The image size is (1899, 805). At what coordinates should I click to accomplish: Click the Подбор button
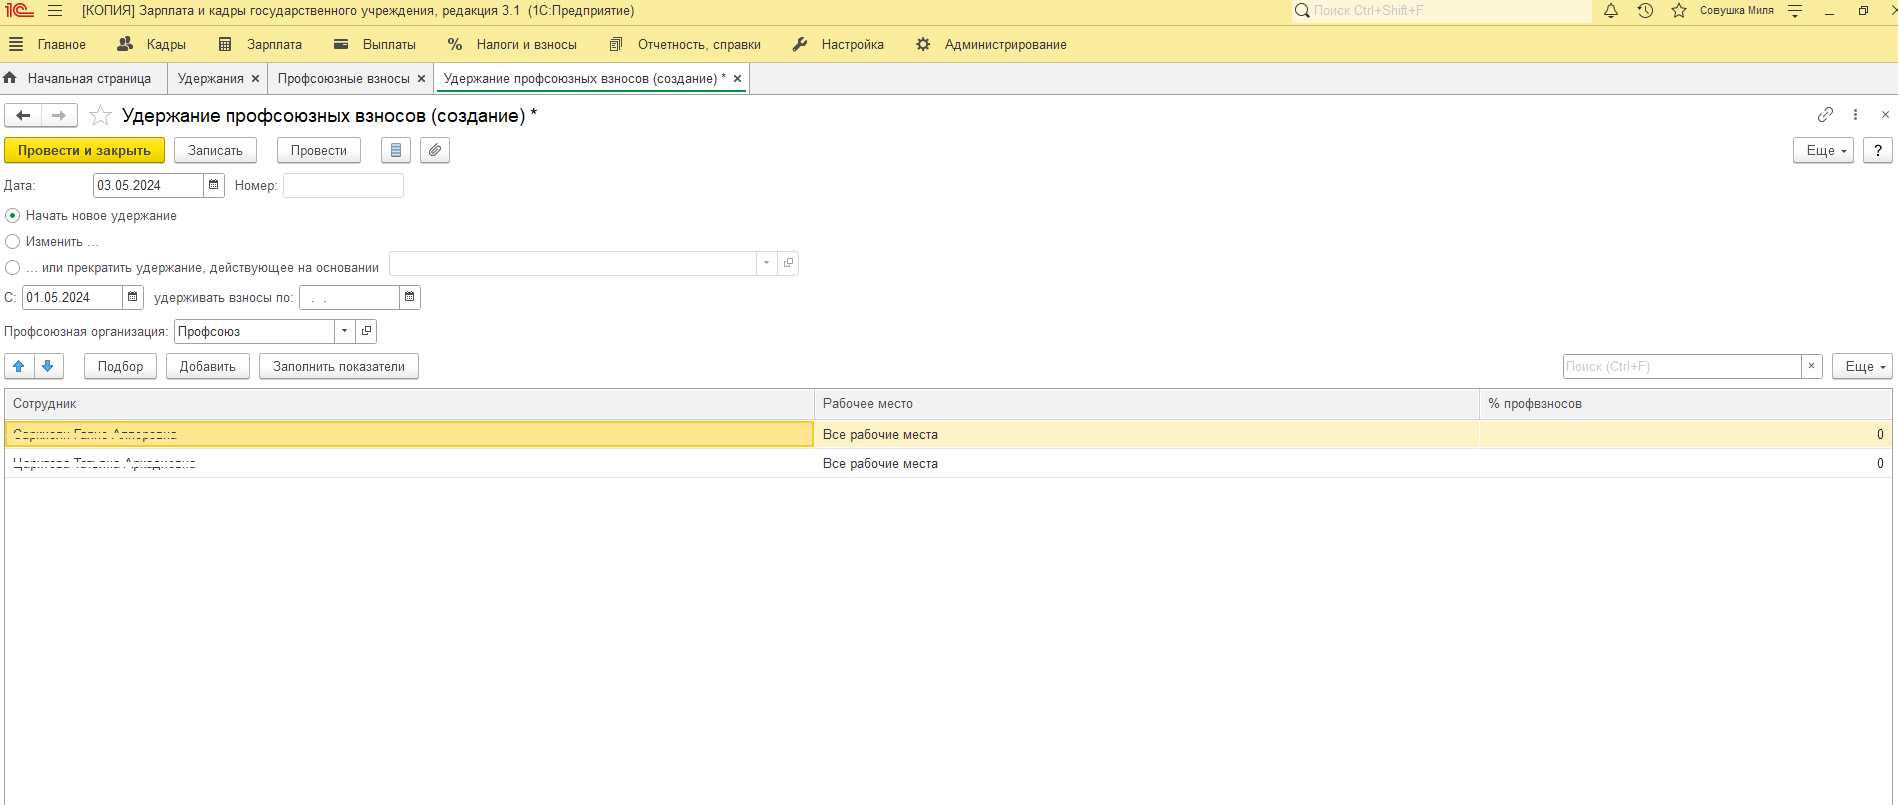pyautogui.click(x=120, y=366)
